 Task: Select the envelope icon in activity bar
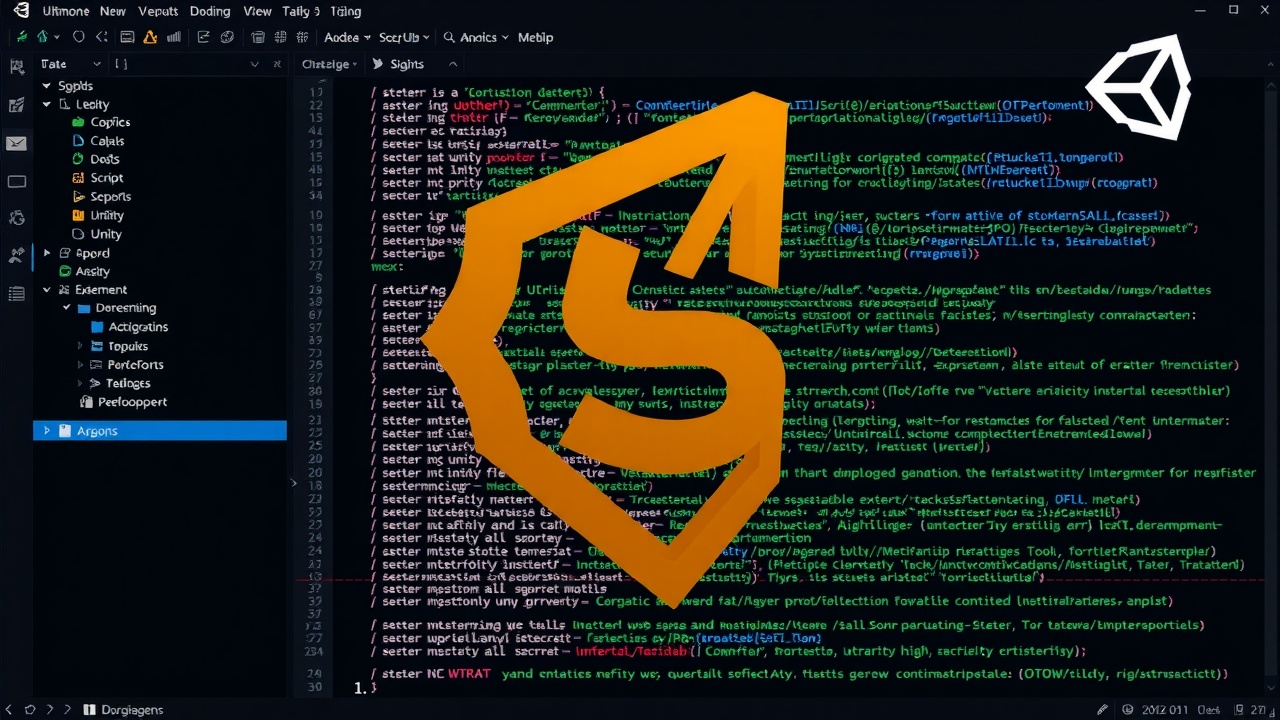[16, 143]
